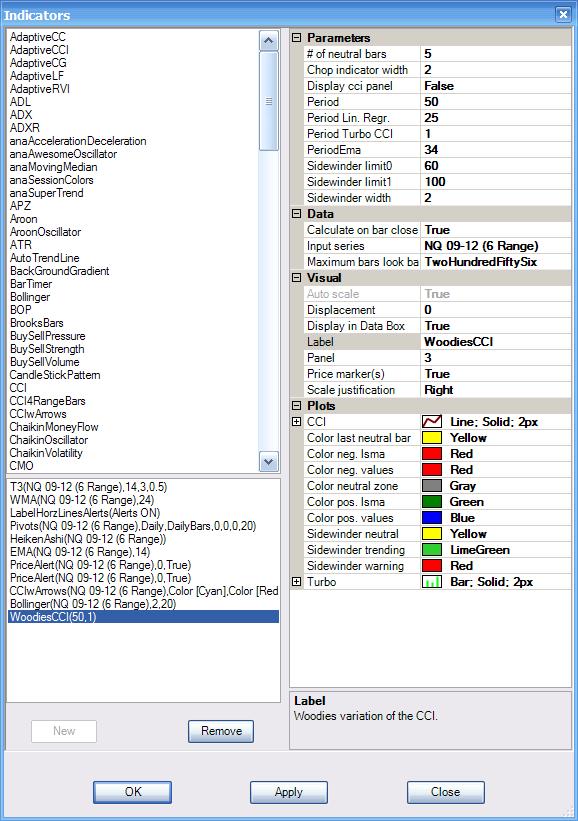Collapse the Visual section

(x=296, y=278)
